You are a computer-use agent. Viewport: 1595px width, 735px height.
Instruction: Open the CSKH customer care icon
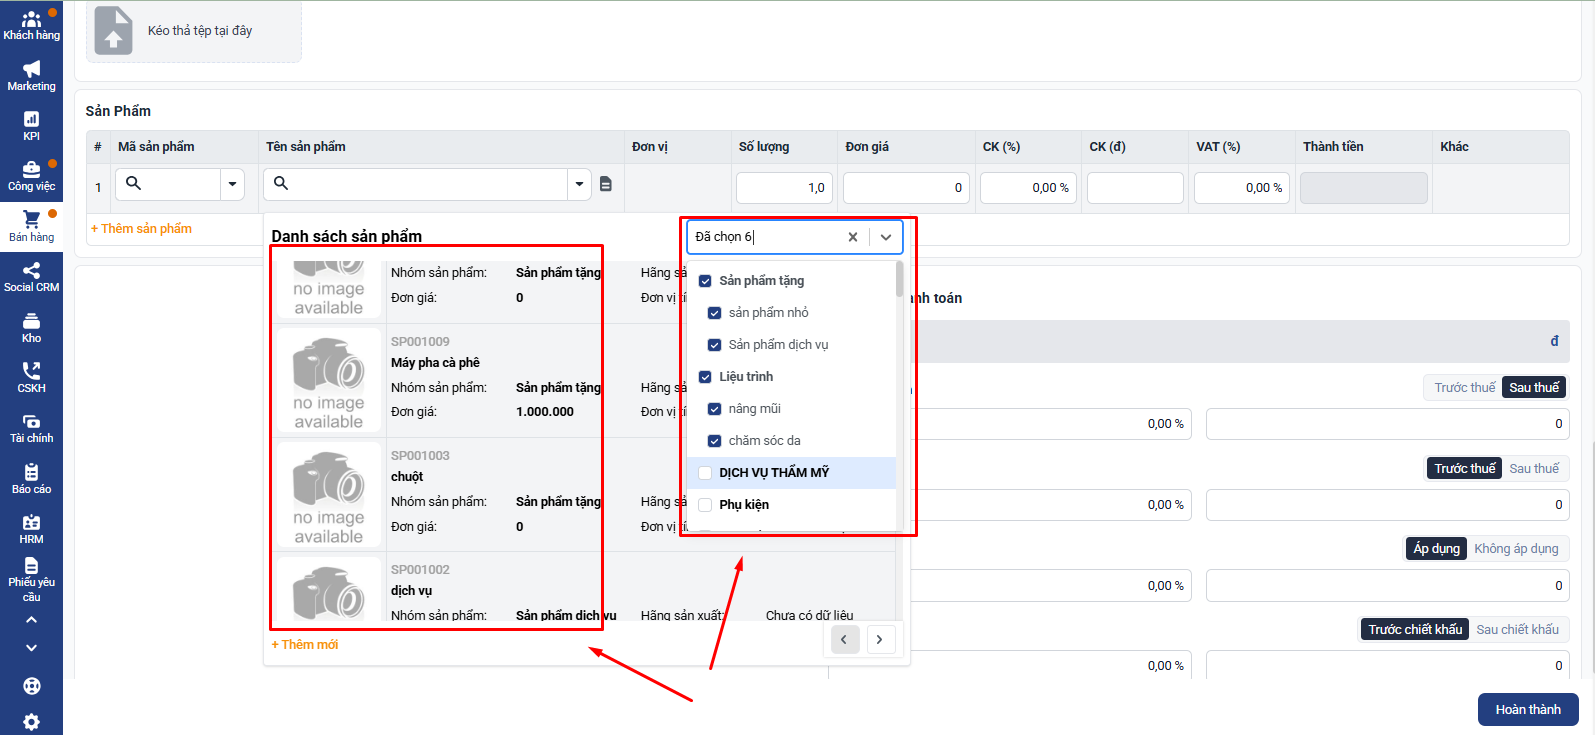(x=31, y=377)
